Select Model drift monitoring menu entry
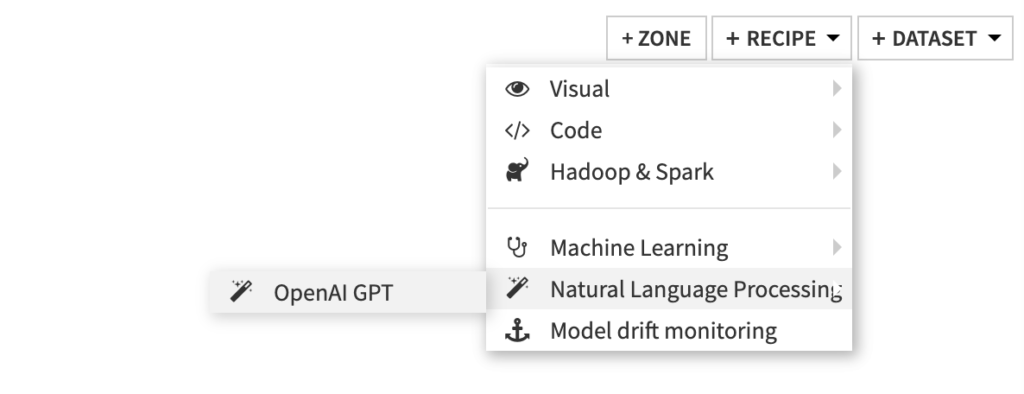This screenshot has height=394, width=1024. [669, 331]
